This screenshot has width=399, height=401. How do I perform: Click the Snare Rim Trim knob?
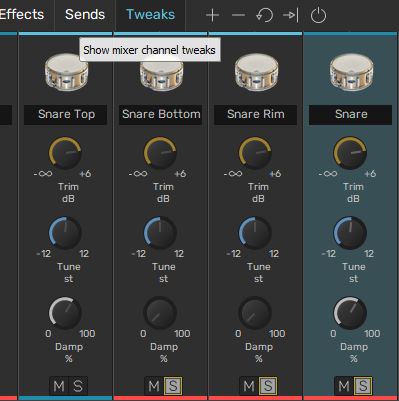tap(255, 153)
